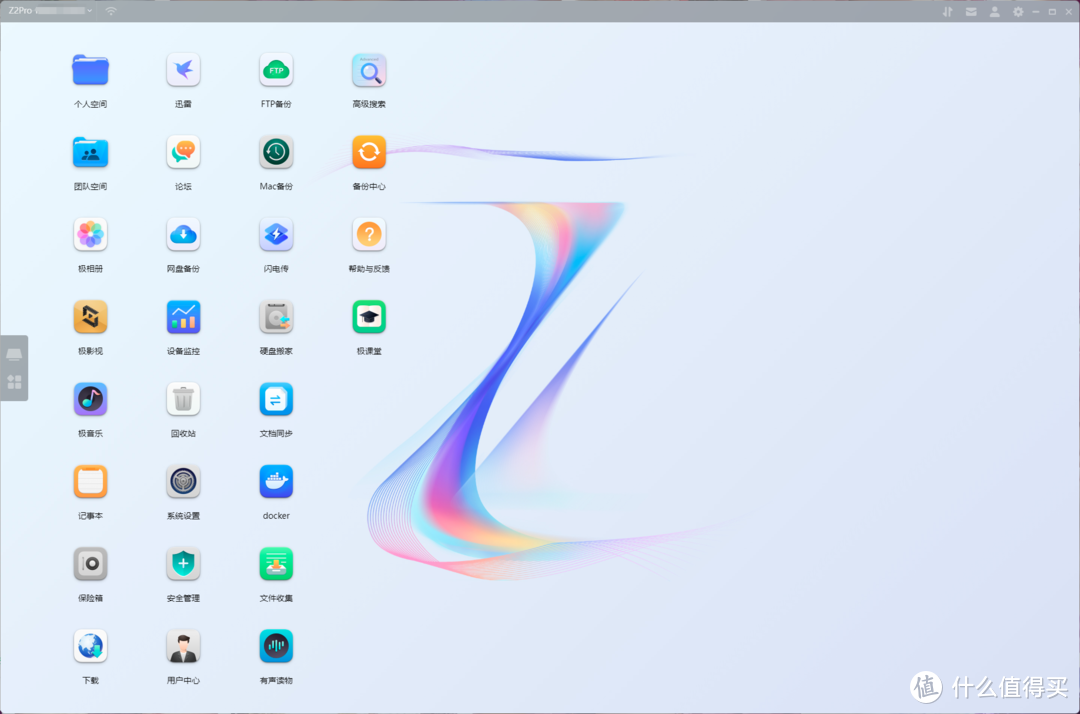Open 有声读物 audiobook app

(x=276, y=646)
